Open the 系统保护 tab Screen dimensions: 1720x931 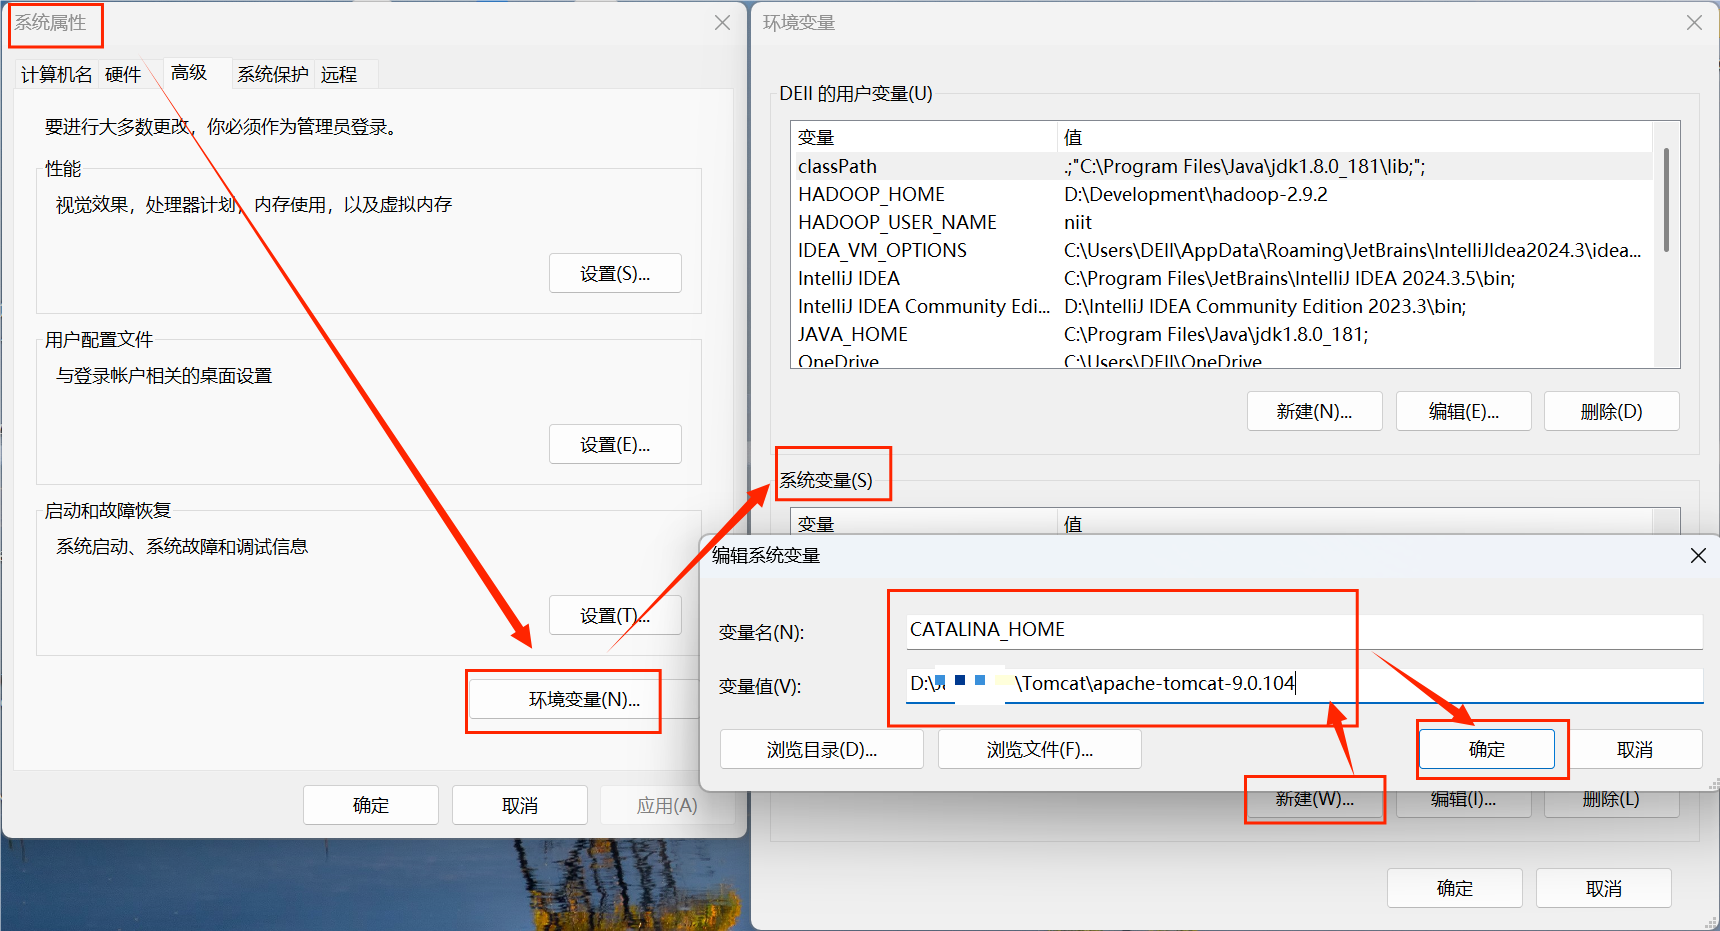pyautogui.click(x=273, y=74)
